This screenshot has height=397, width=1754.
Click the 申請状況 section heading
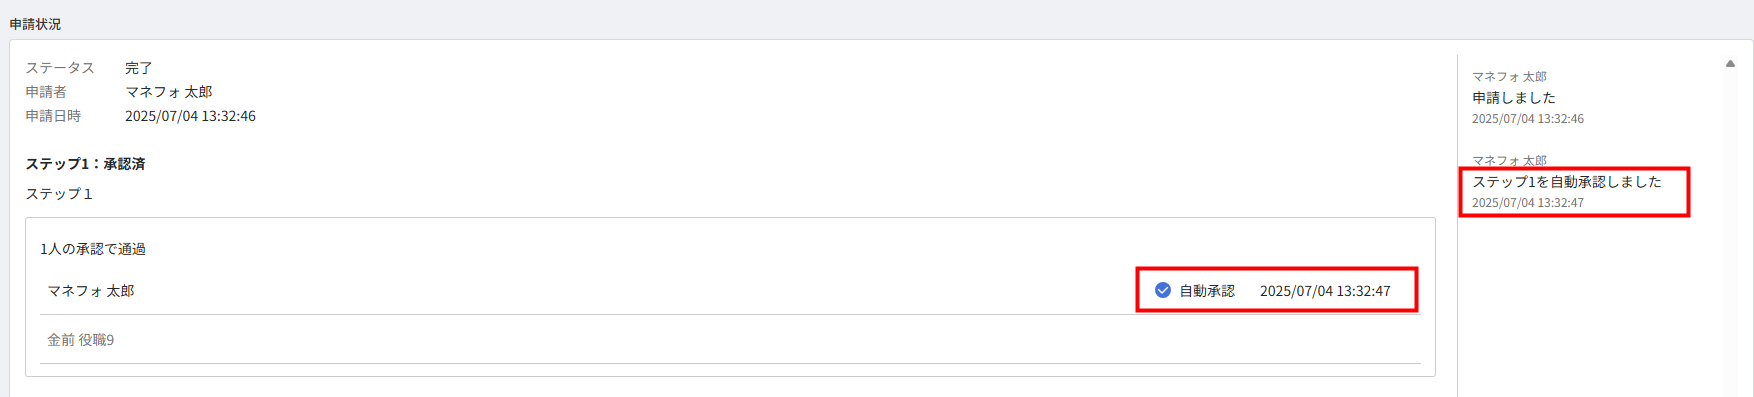click(35, 24)
